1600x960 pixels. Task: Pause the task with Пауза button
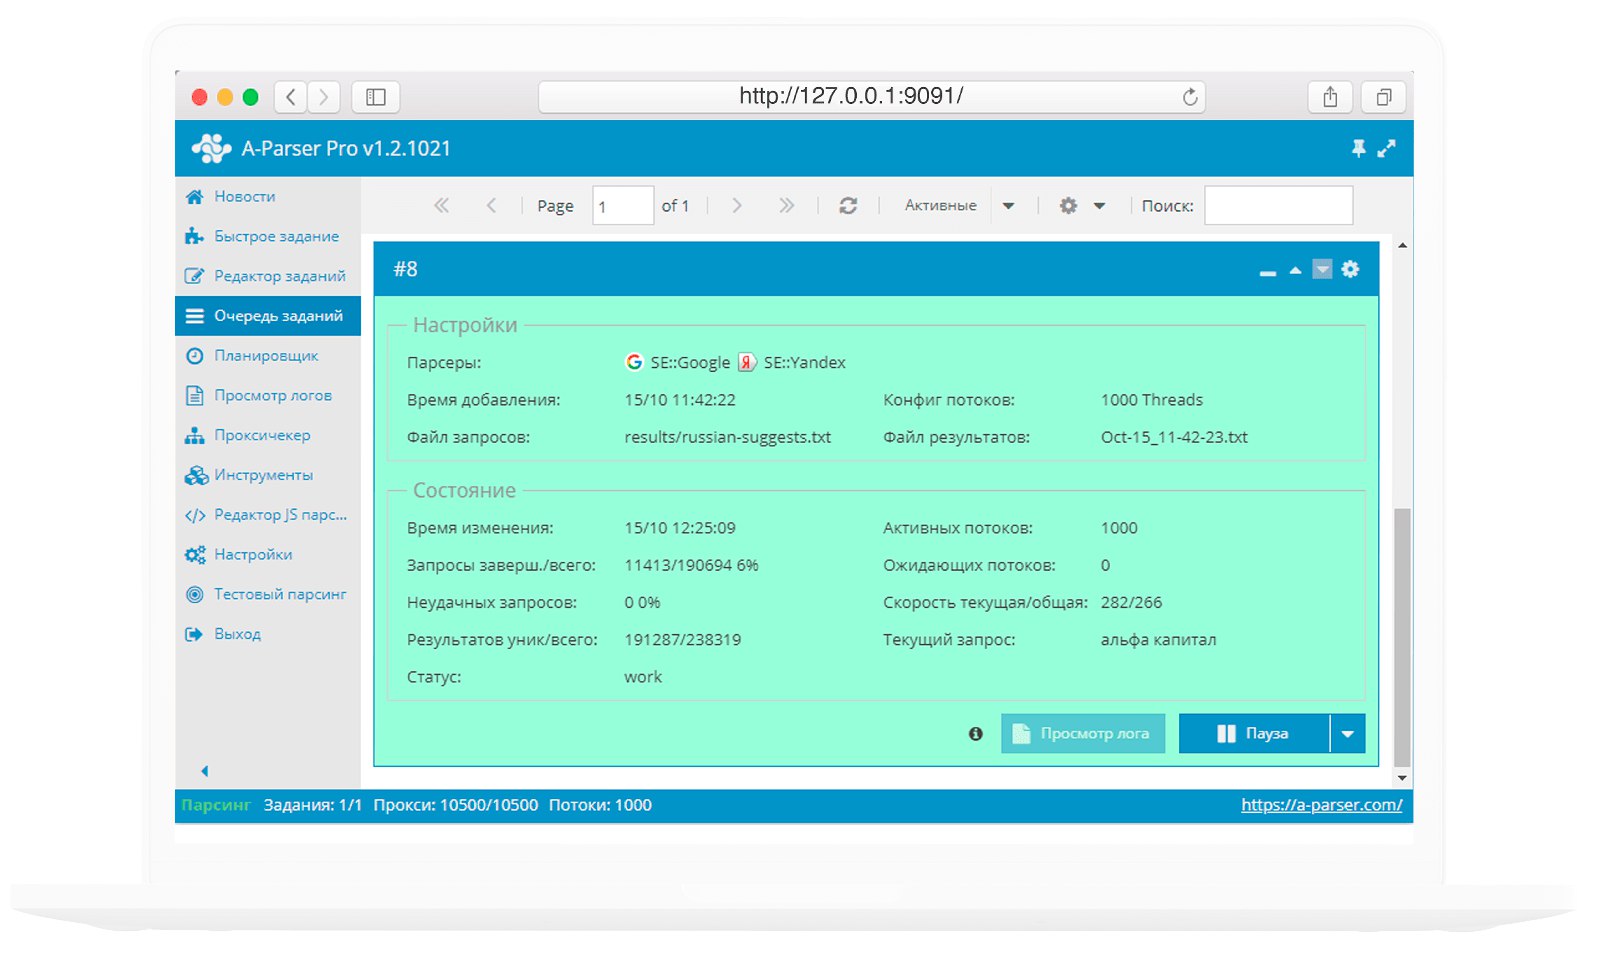1254,734
